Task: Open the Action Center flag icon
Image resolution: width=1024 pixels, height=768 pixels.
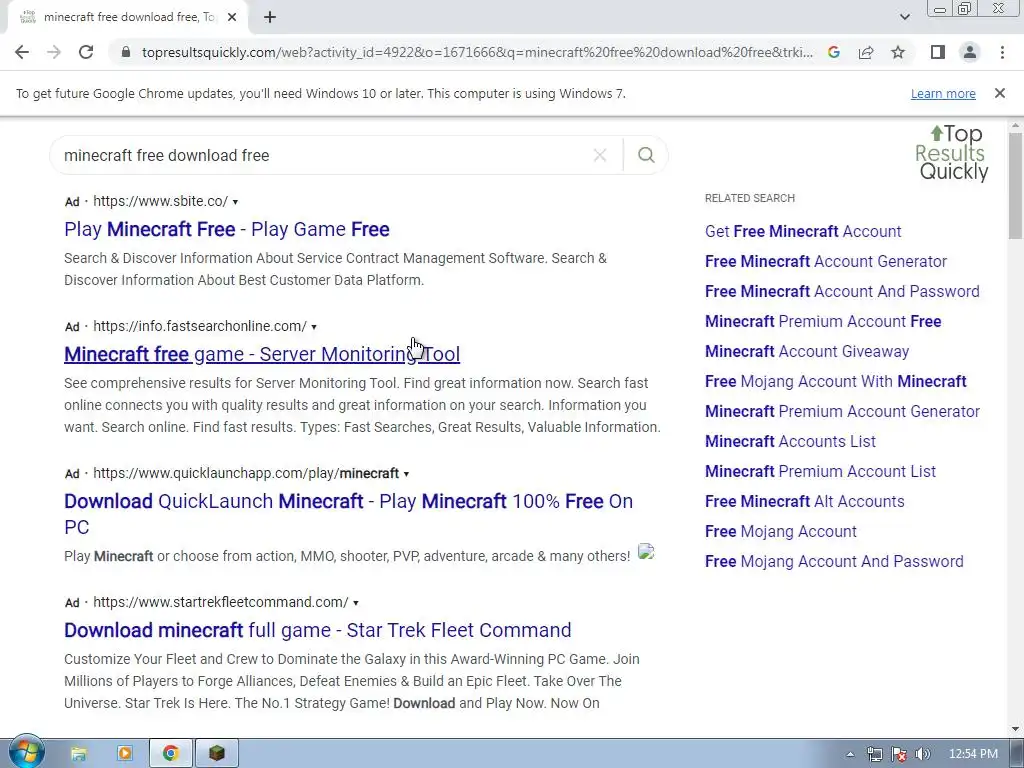Action: pos(899,754)
